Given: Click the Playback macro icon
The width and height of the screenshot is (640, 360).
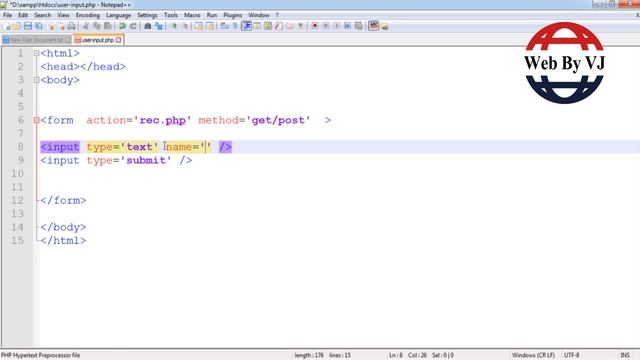Looking at the screenshot, I should tap(337, 26).
